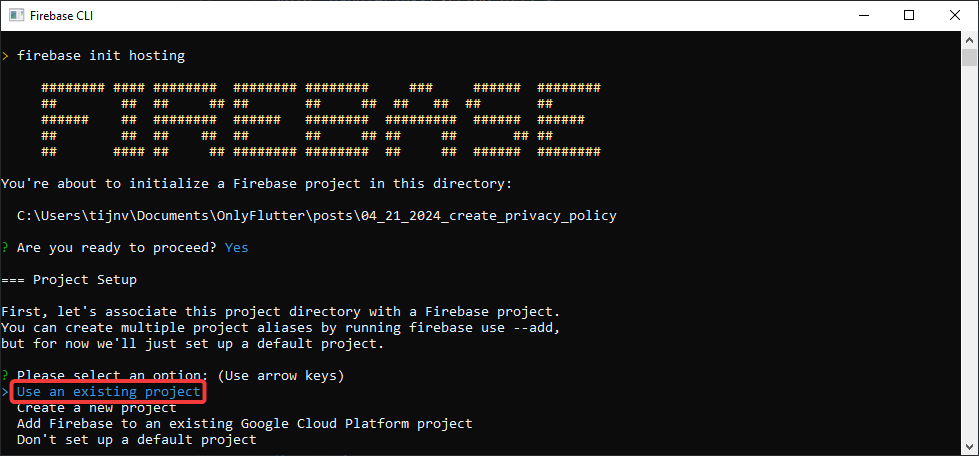This screenshot has height=456, width=979.
Task: Select 'Add Firebase to an existing Google Cloud Platform project'
Action: click(245, 424)
